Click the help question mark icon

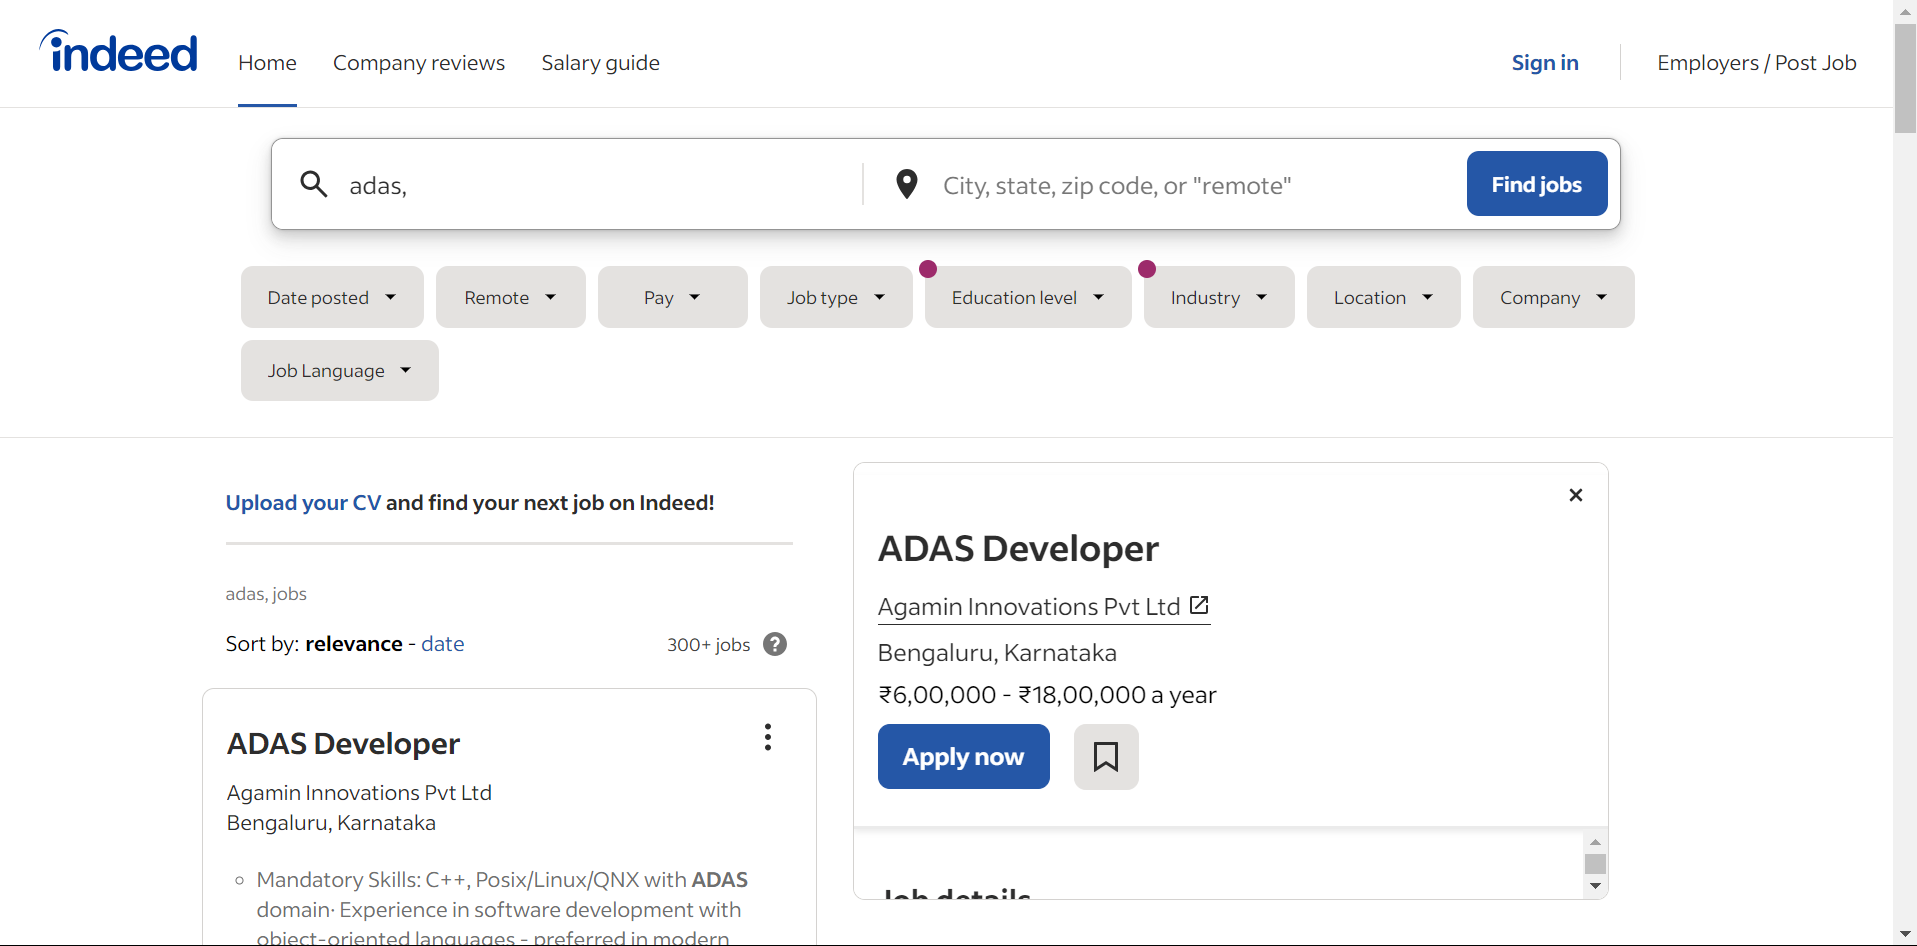775,644
